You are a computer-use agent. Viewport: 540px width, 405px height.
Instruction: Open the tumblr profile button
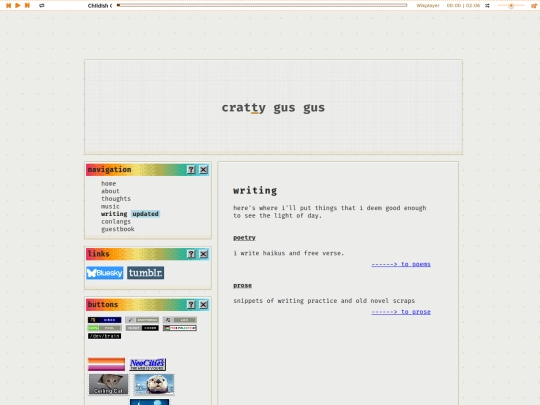pyautogui.click(x=145, y=273)
